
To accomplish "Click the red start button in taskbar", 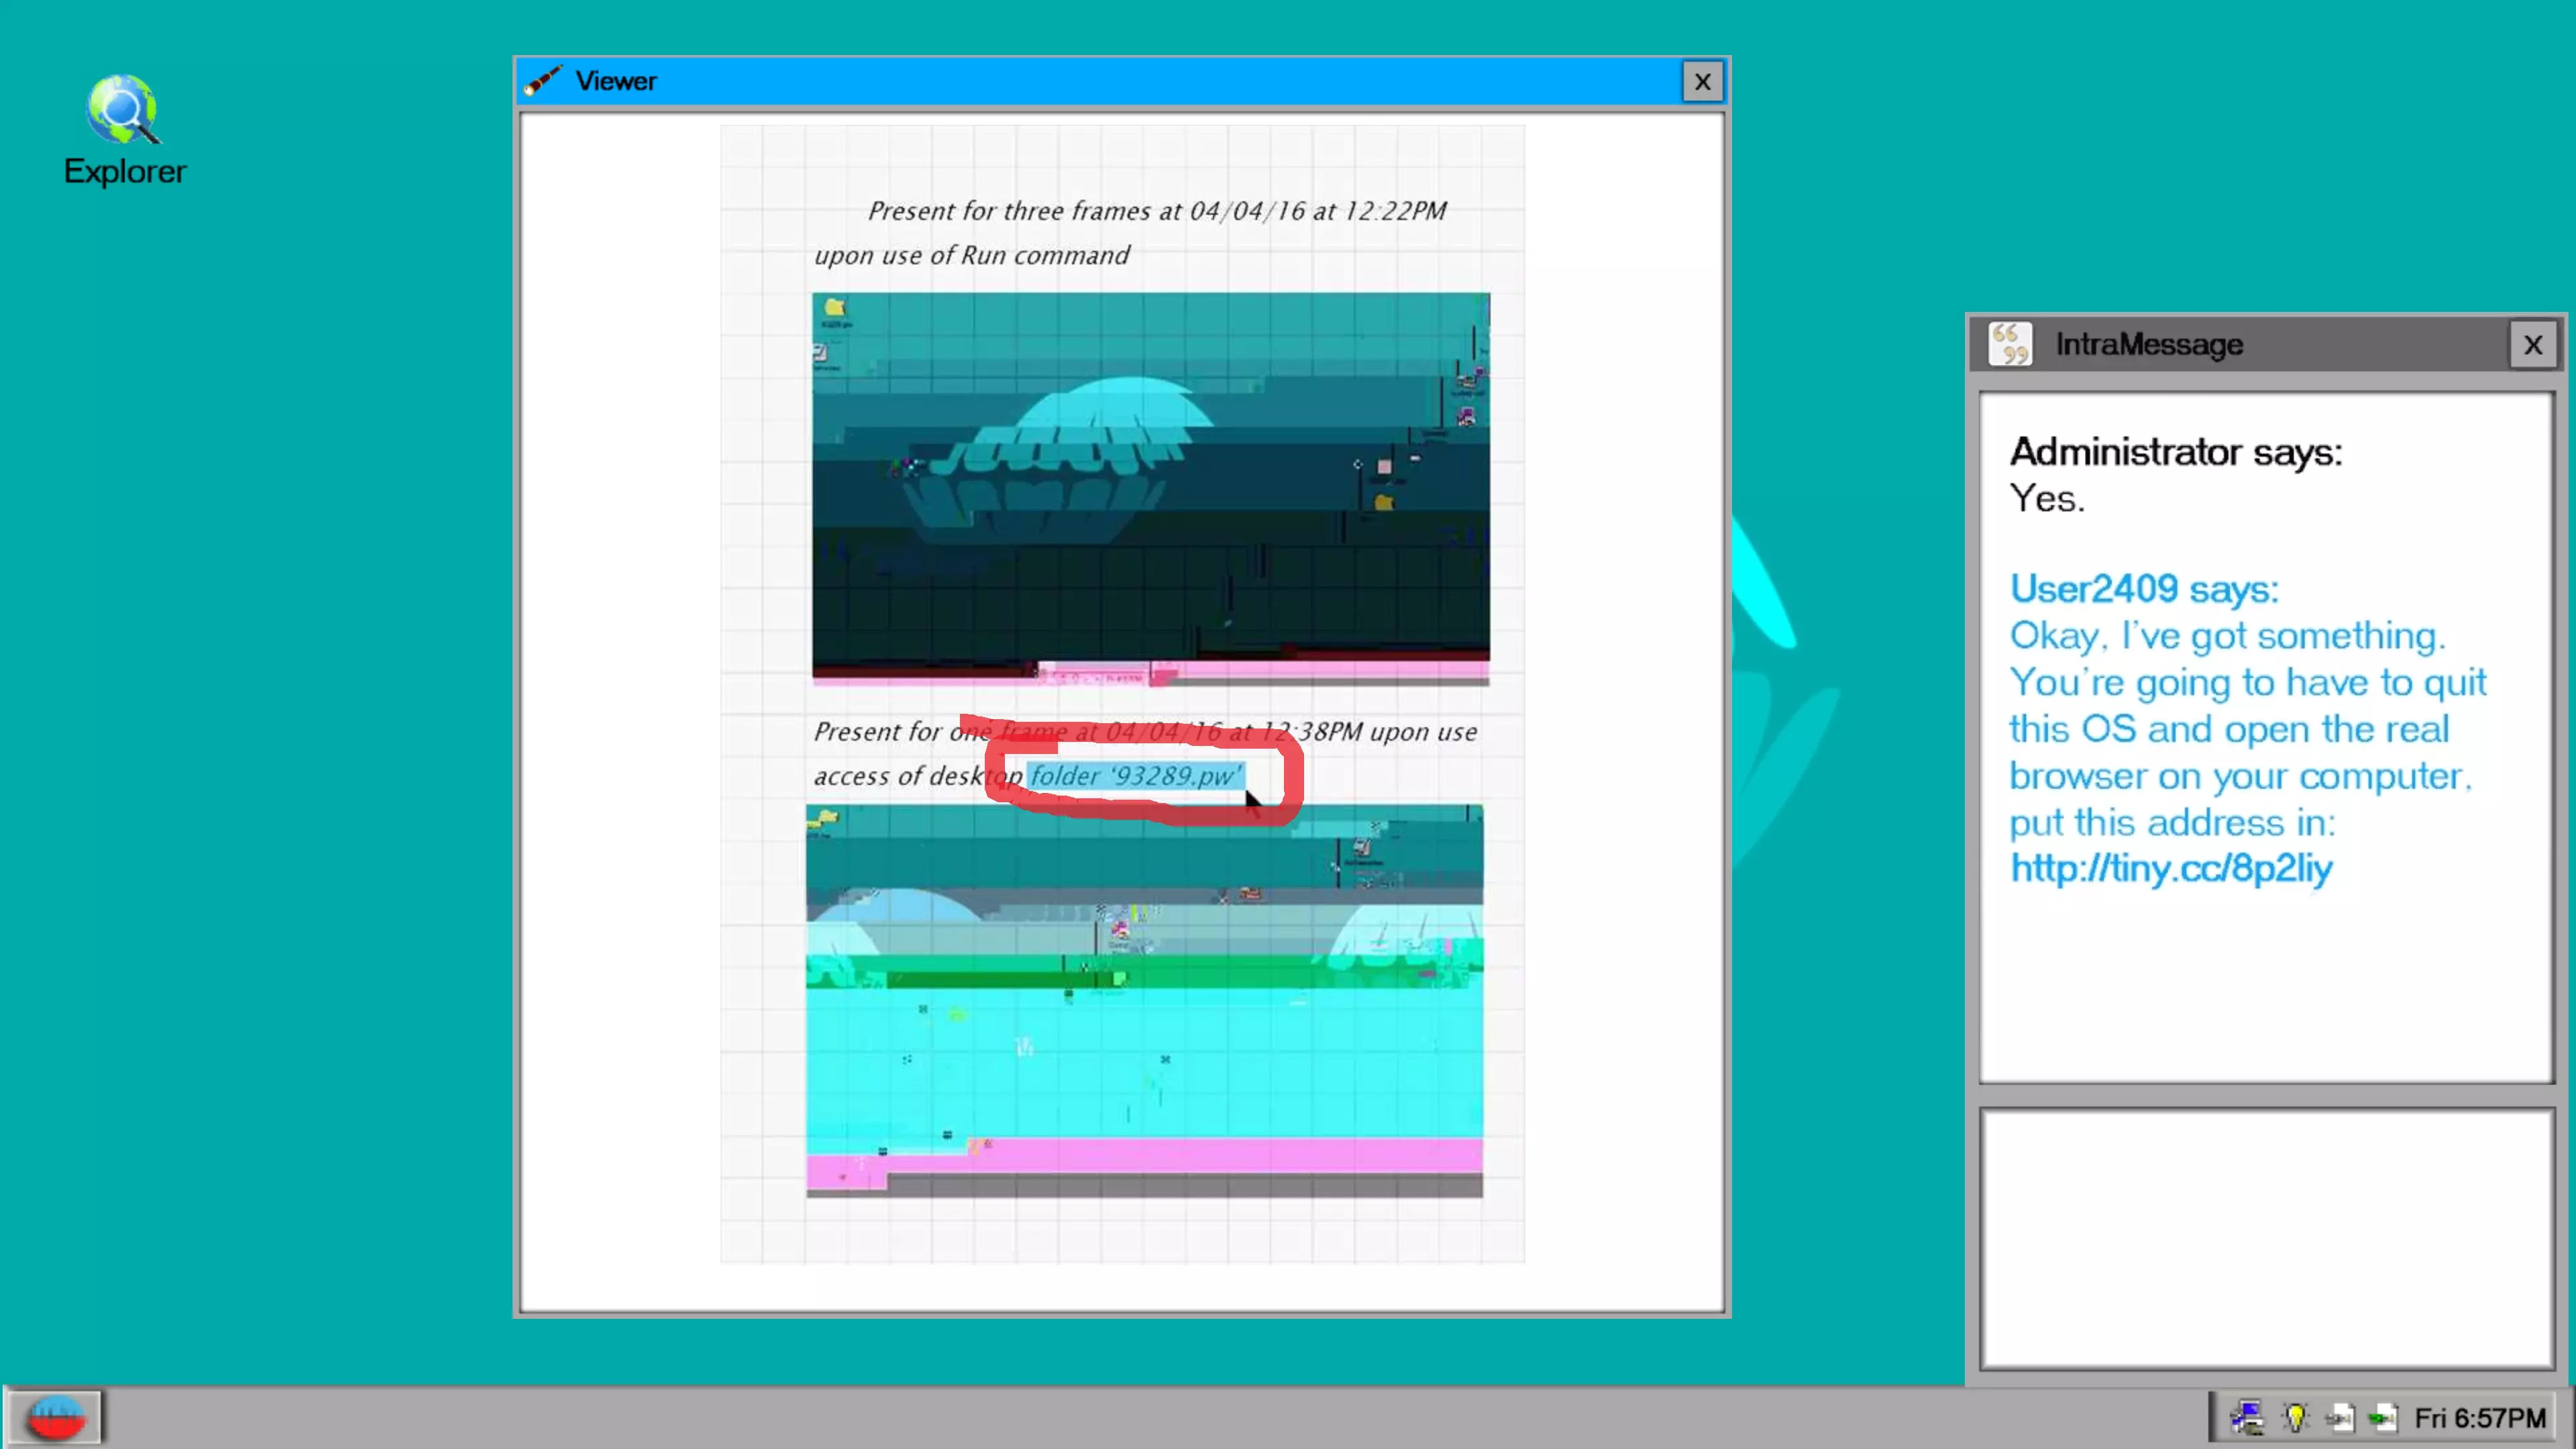I will [57, 1417].
